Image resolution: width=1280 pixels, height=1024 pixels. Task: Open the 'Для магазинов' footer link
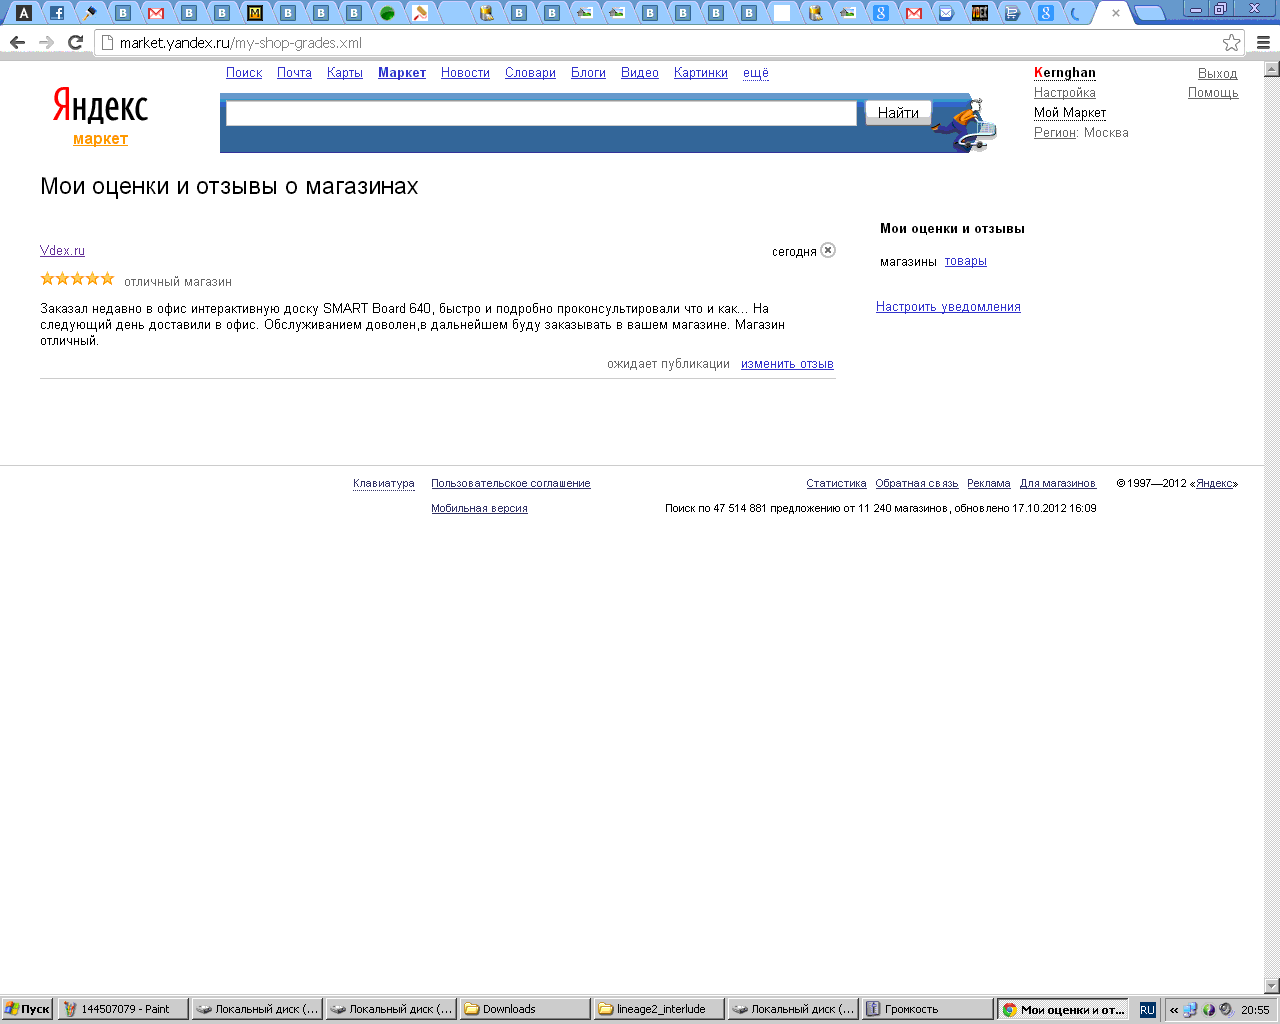[x=1058, y=484]
